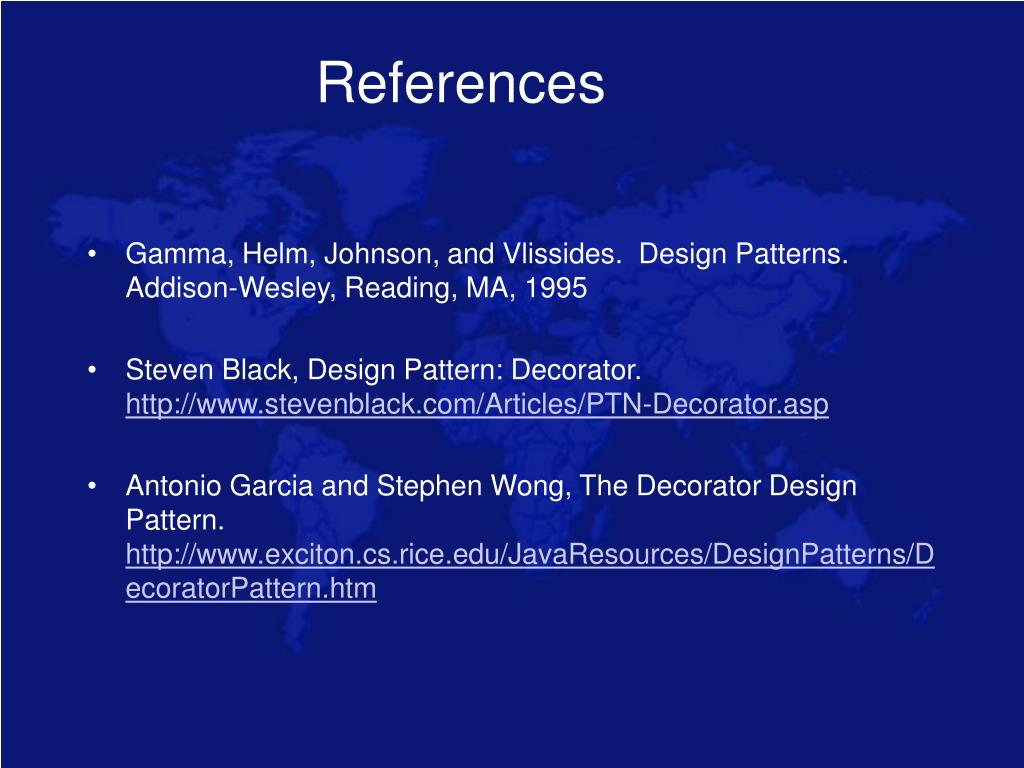This screenshot has width=1024, height=768.
Task: Select the 'References' slide title
Action: (x=461, y=82)
